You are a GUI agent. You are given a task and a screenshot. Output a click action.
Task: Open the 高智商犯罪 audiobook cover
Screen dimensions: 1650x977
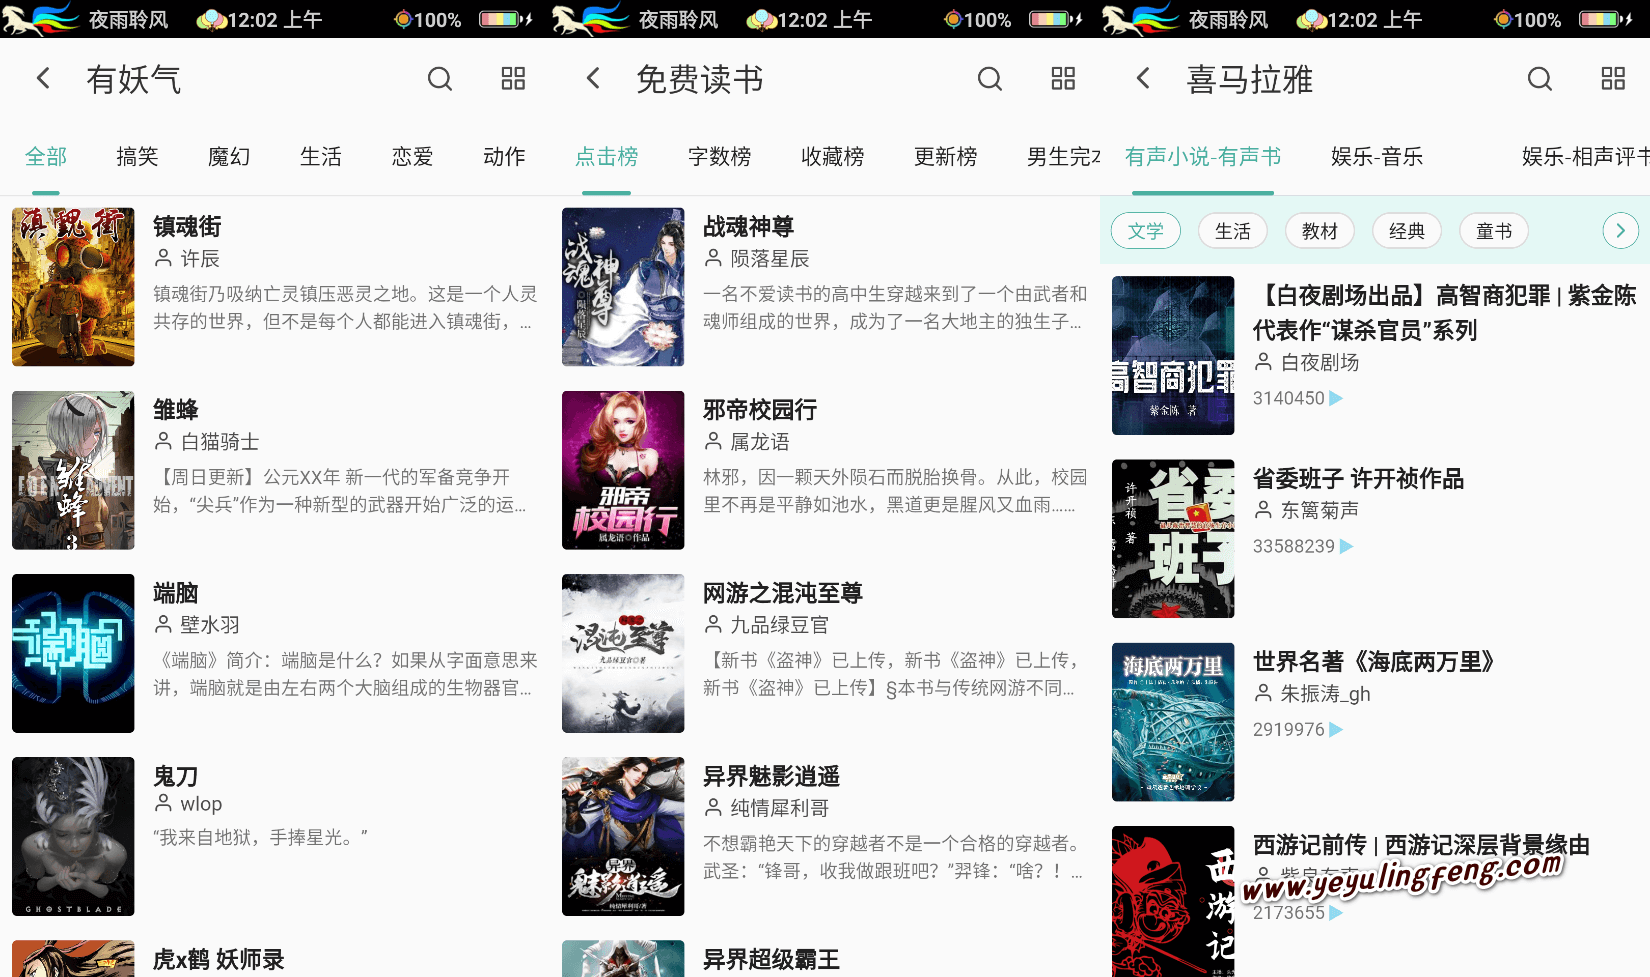click(1173, 355)
